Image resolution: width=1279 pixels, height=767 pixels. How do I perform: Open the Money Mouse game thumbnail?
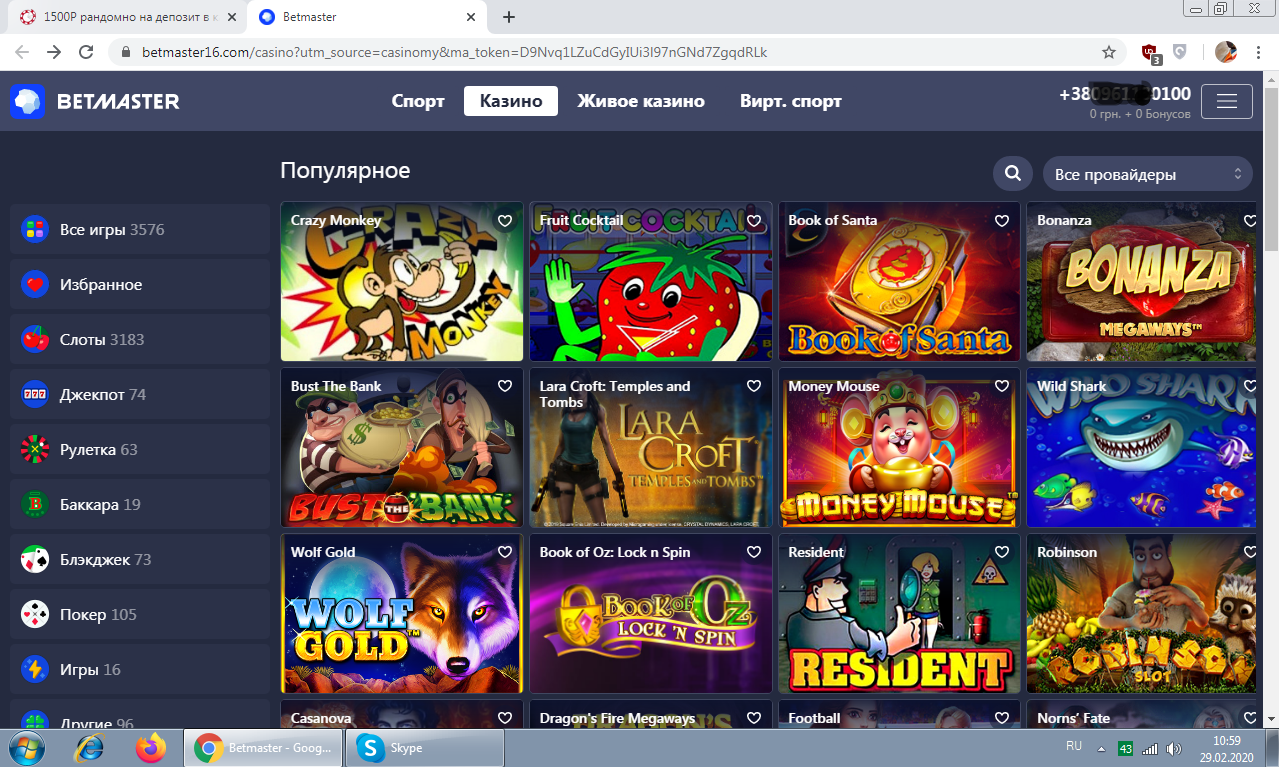pos(899,448)
